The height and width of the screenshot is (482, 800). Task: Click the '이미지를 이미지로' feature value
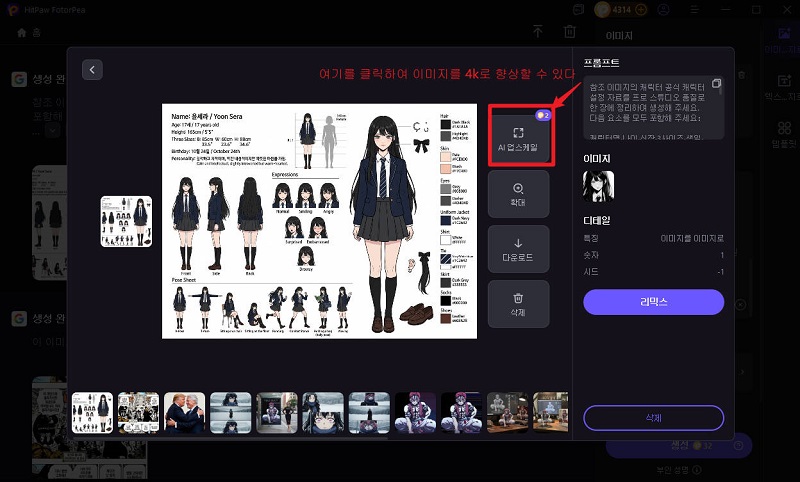click(x=692, y=238)
